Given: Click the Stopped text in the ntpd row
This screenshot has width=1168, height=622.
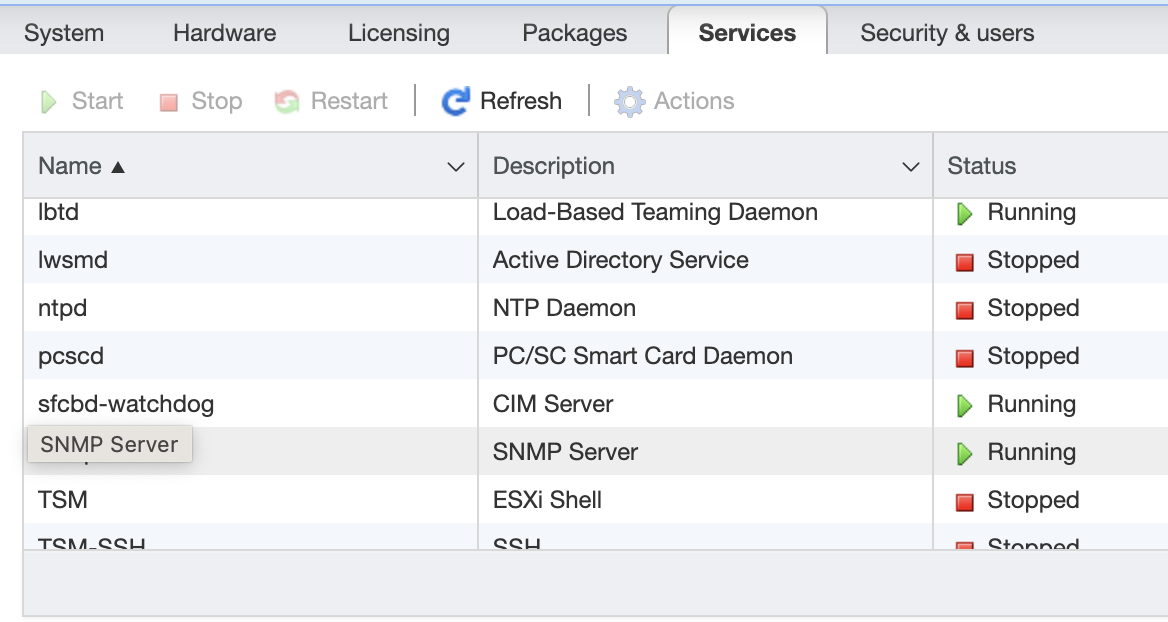Looking at the screenshot, I should pos(1033,308).
